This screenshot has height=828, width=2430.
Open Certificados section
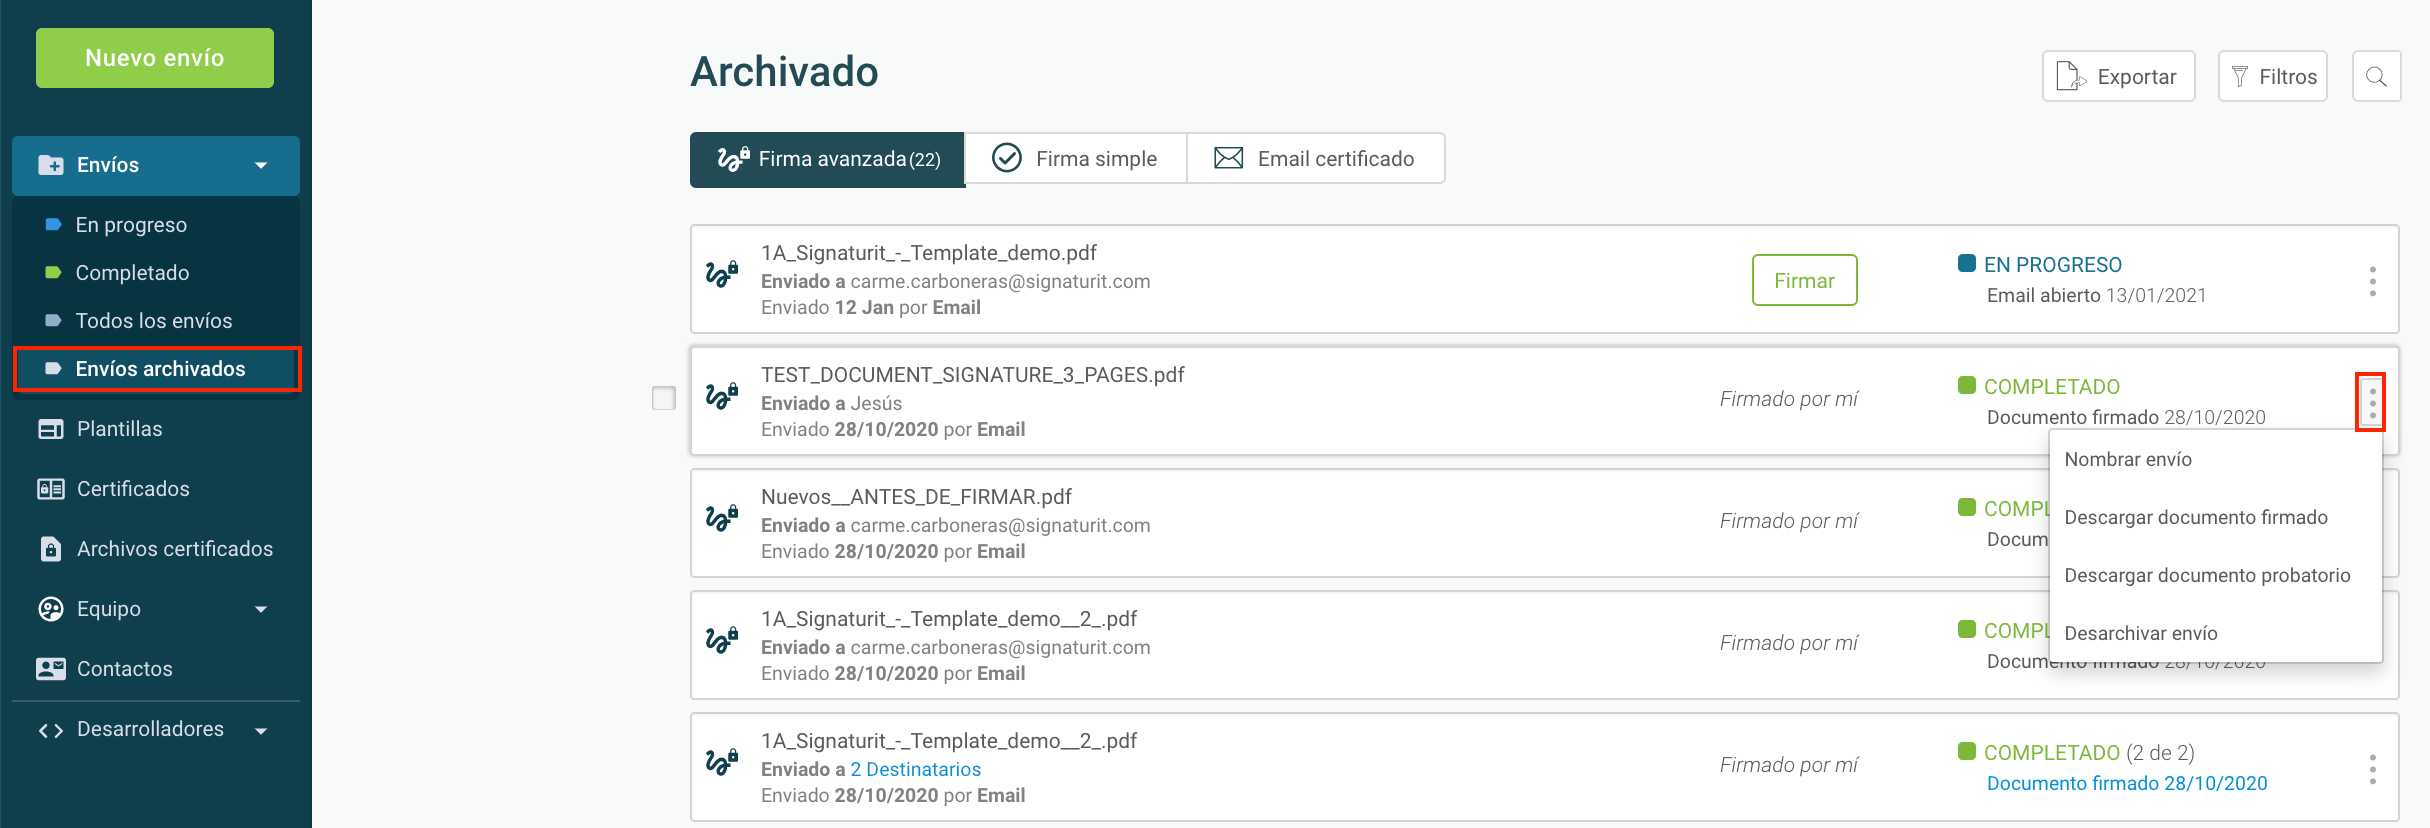(133, 489)
